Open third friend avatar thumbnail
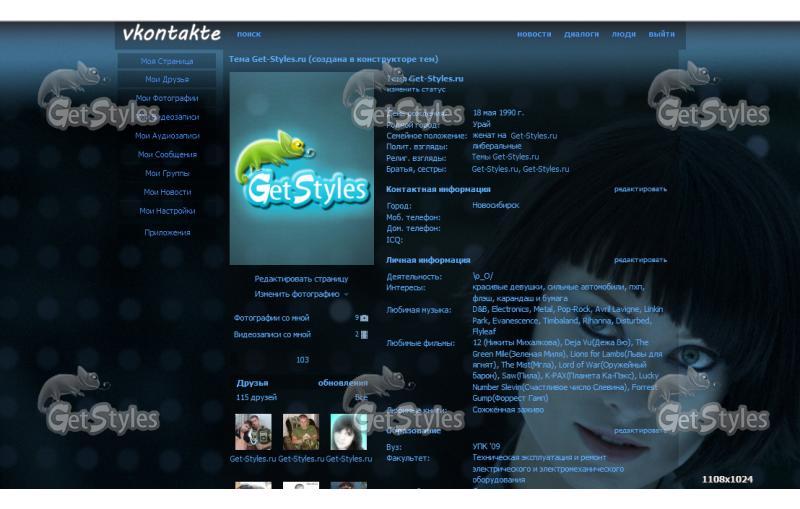800x509 pixels. click(348, 432)
